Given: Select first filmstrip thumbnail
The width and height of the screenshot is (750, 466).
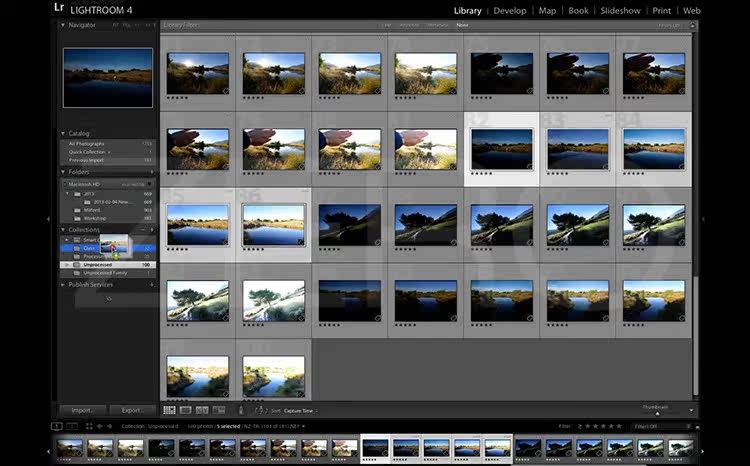Looking at the screenshot, I should 70,448.
